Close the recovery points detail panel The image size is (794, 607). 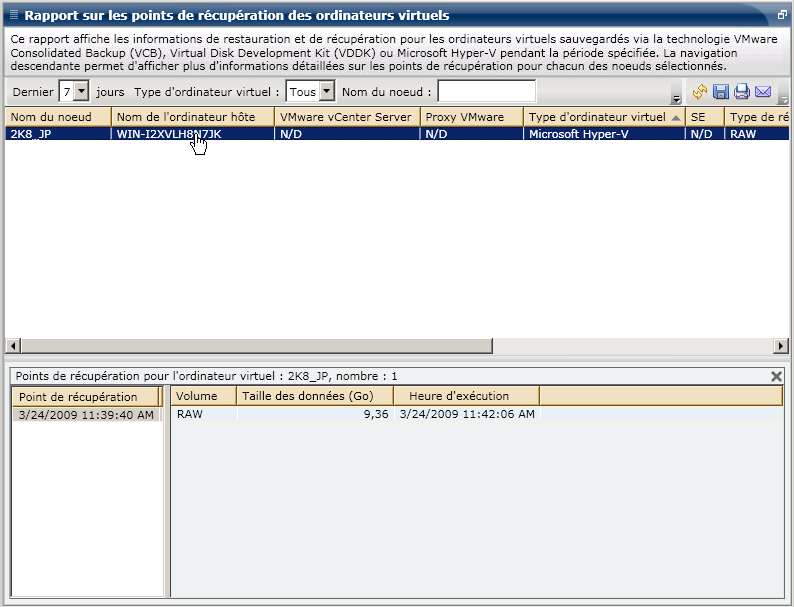pyautogui.click(x=776, y=376)
